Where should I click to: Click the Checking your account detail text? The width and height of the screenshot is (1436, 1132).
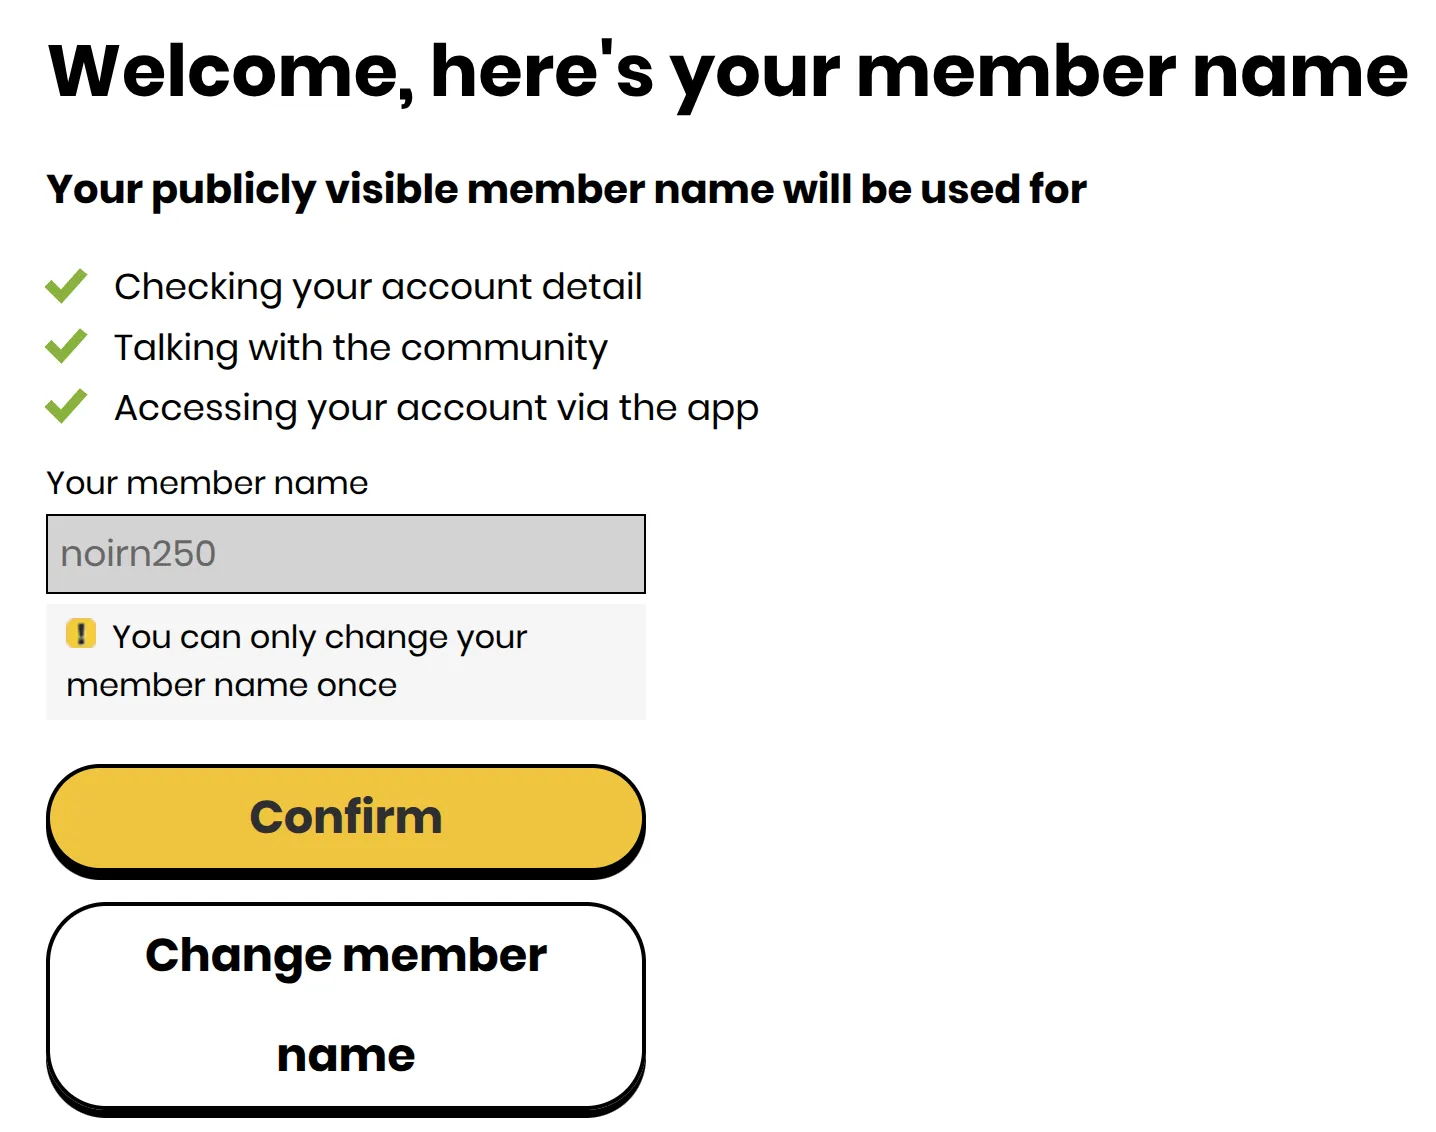379,286
